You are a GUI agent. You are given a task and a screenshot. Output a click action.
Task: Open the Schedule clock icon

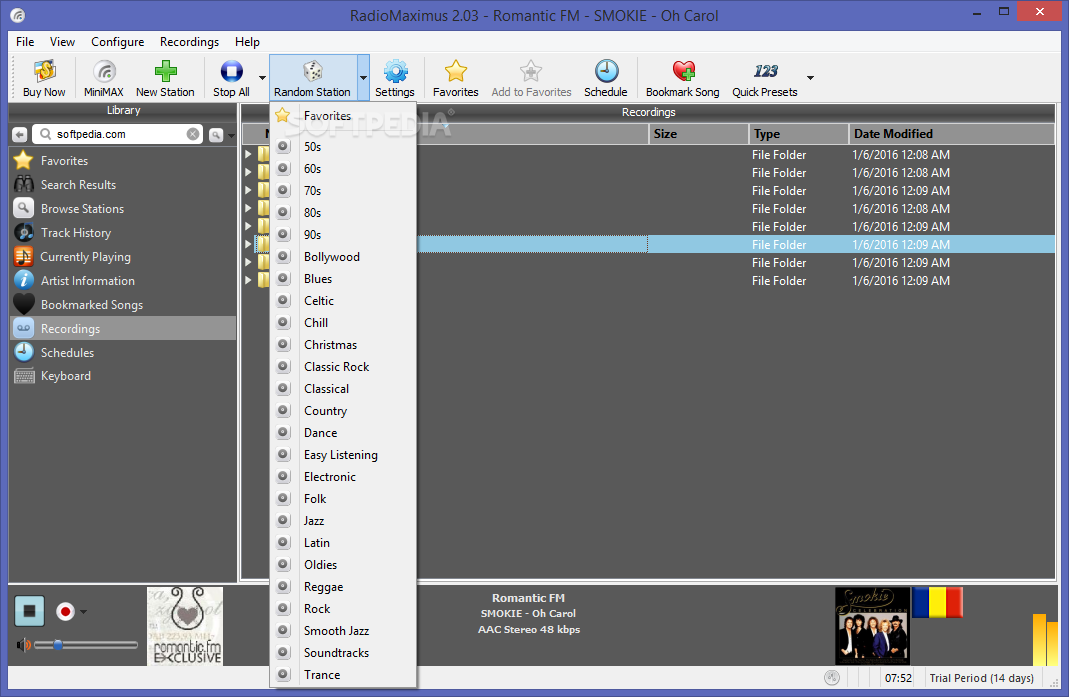[605, 78]
